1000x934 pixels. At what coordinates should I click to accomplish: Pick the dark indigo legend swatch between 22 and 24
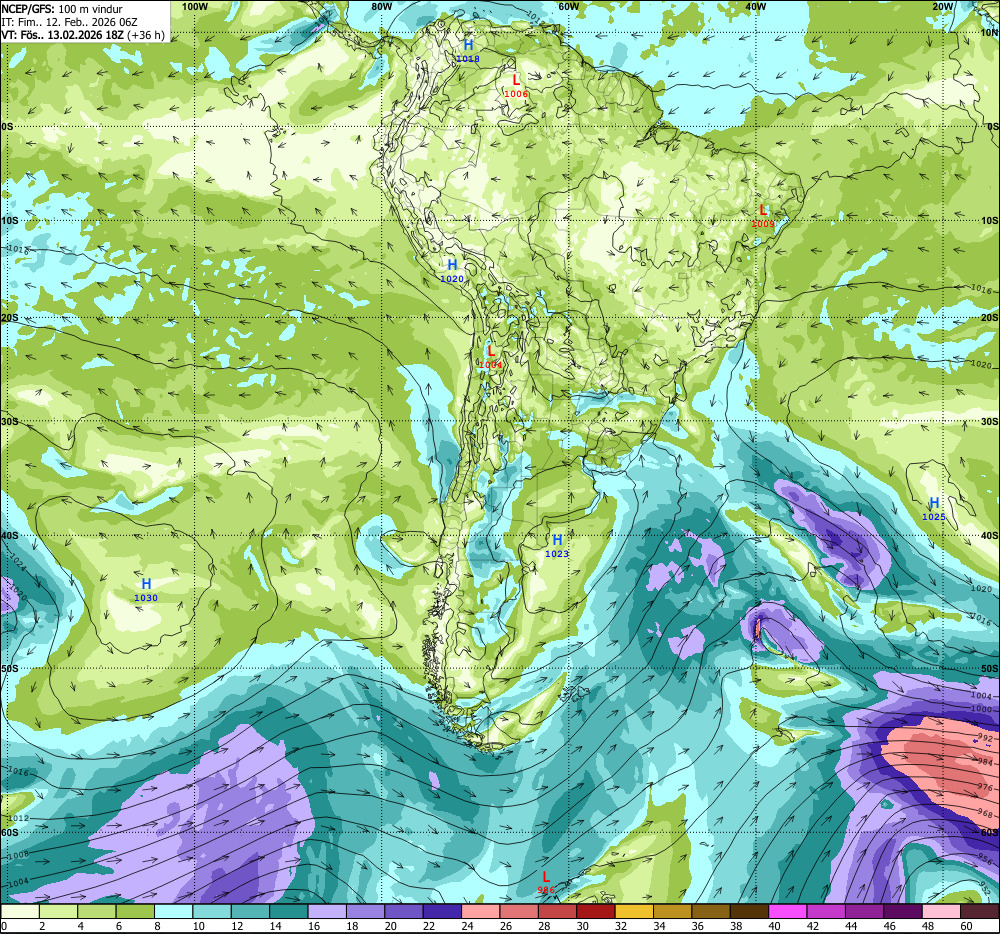click(442, 912)
